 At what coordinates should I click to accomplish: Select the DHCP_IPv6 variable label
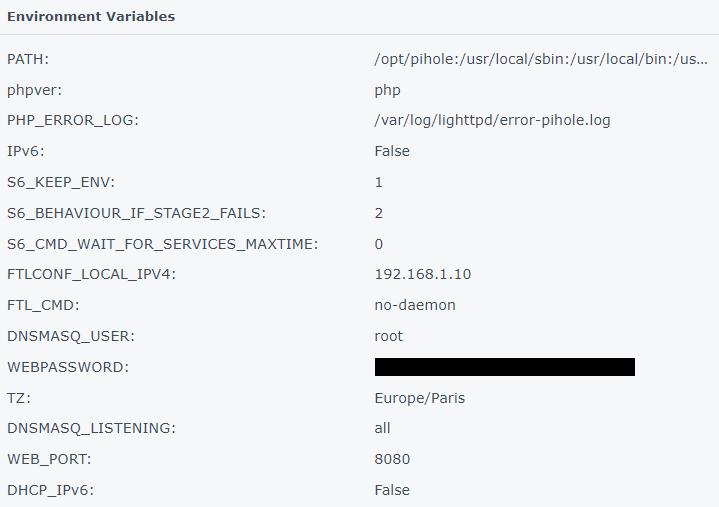tap(50, 490)
